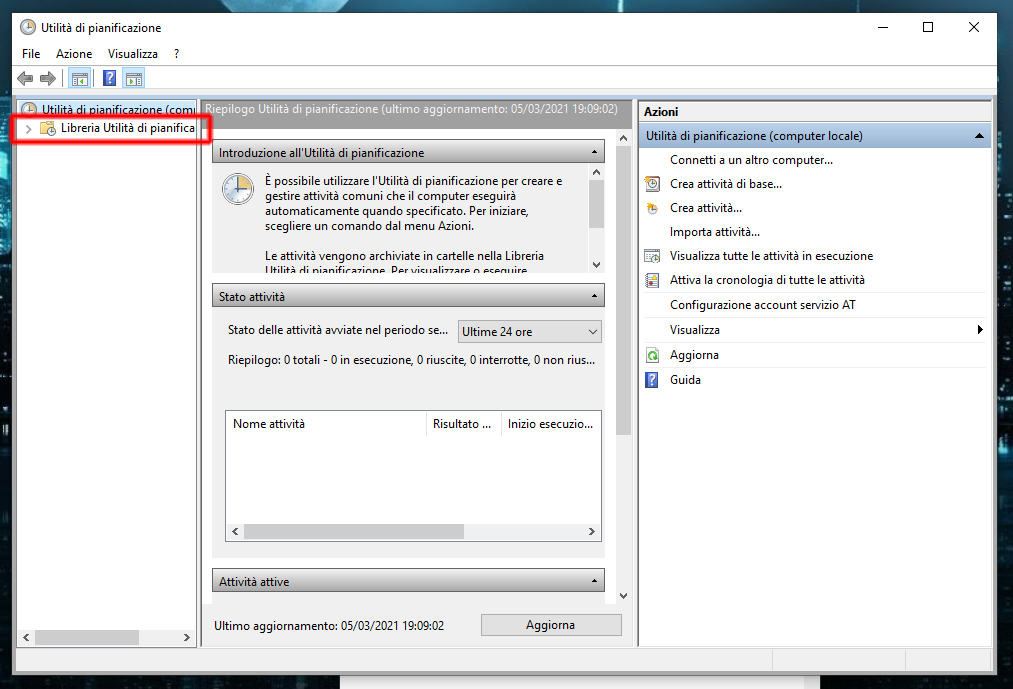
Task: Toggle the Action pane toolbar icon
Action: pos(134,79)
